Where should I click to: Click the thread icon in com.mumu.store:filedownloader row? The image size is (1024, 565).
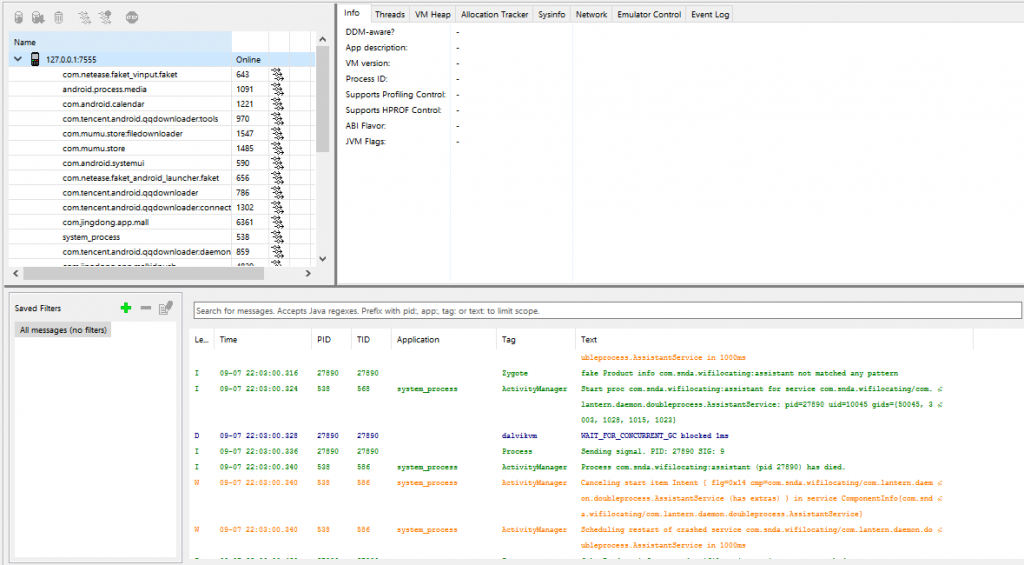tap(278, 133)
